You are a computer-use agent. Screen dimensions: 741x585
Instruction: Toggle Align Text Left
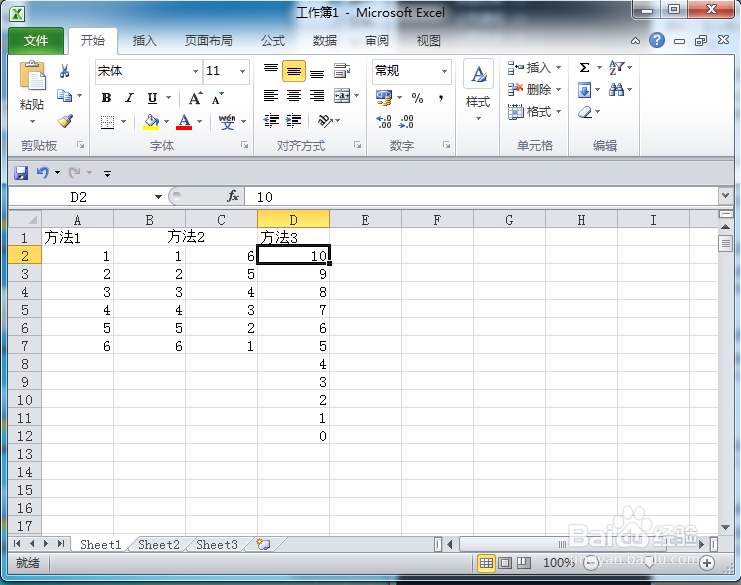point(271,96)
